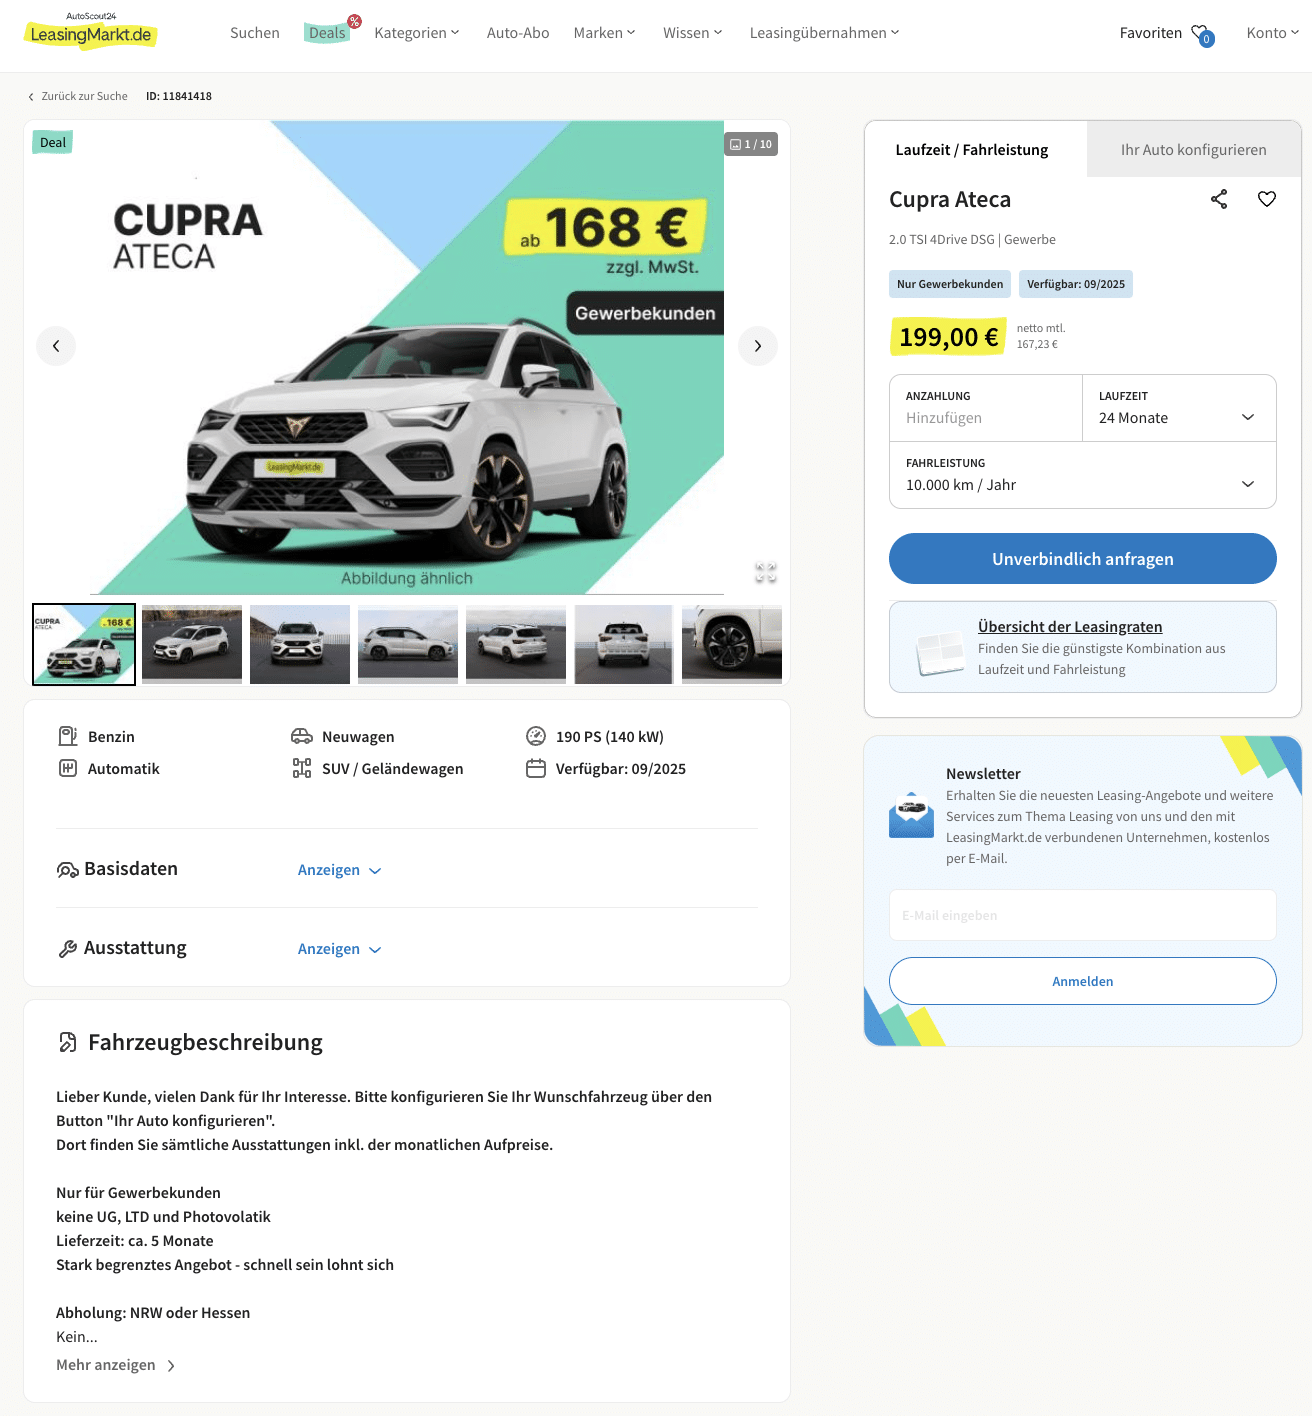Screen dimensions: 1312x1416
Task: Open Favoriten heart icon in header
Action: click(x=1202, y=34)
